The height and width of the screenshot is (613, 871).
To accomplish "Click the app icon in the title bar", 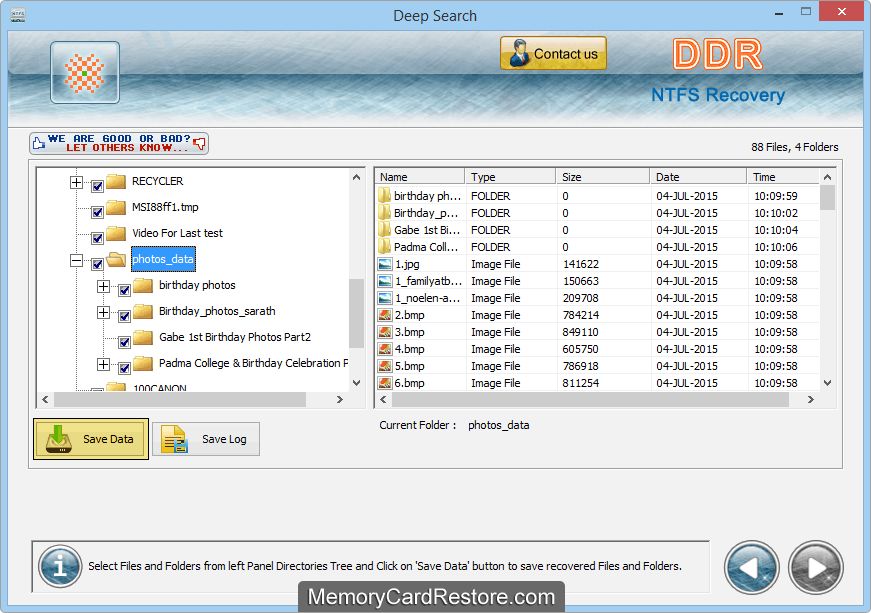I will 18,13.
